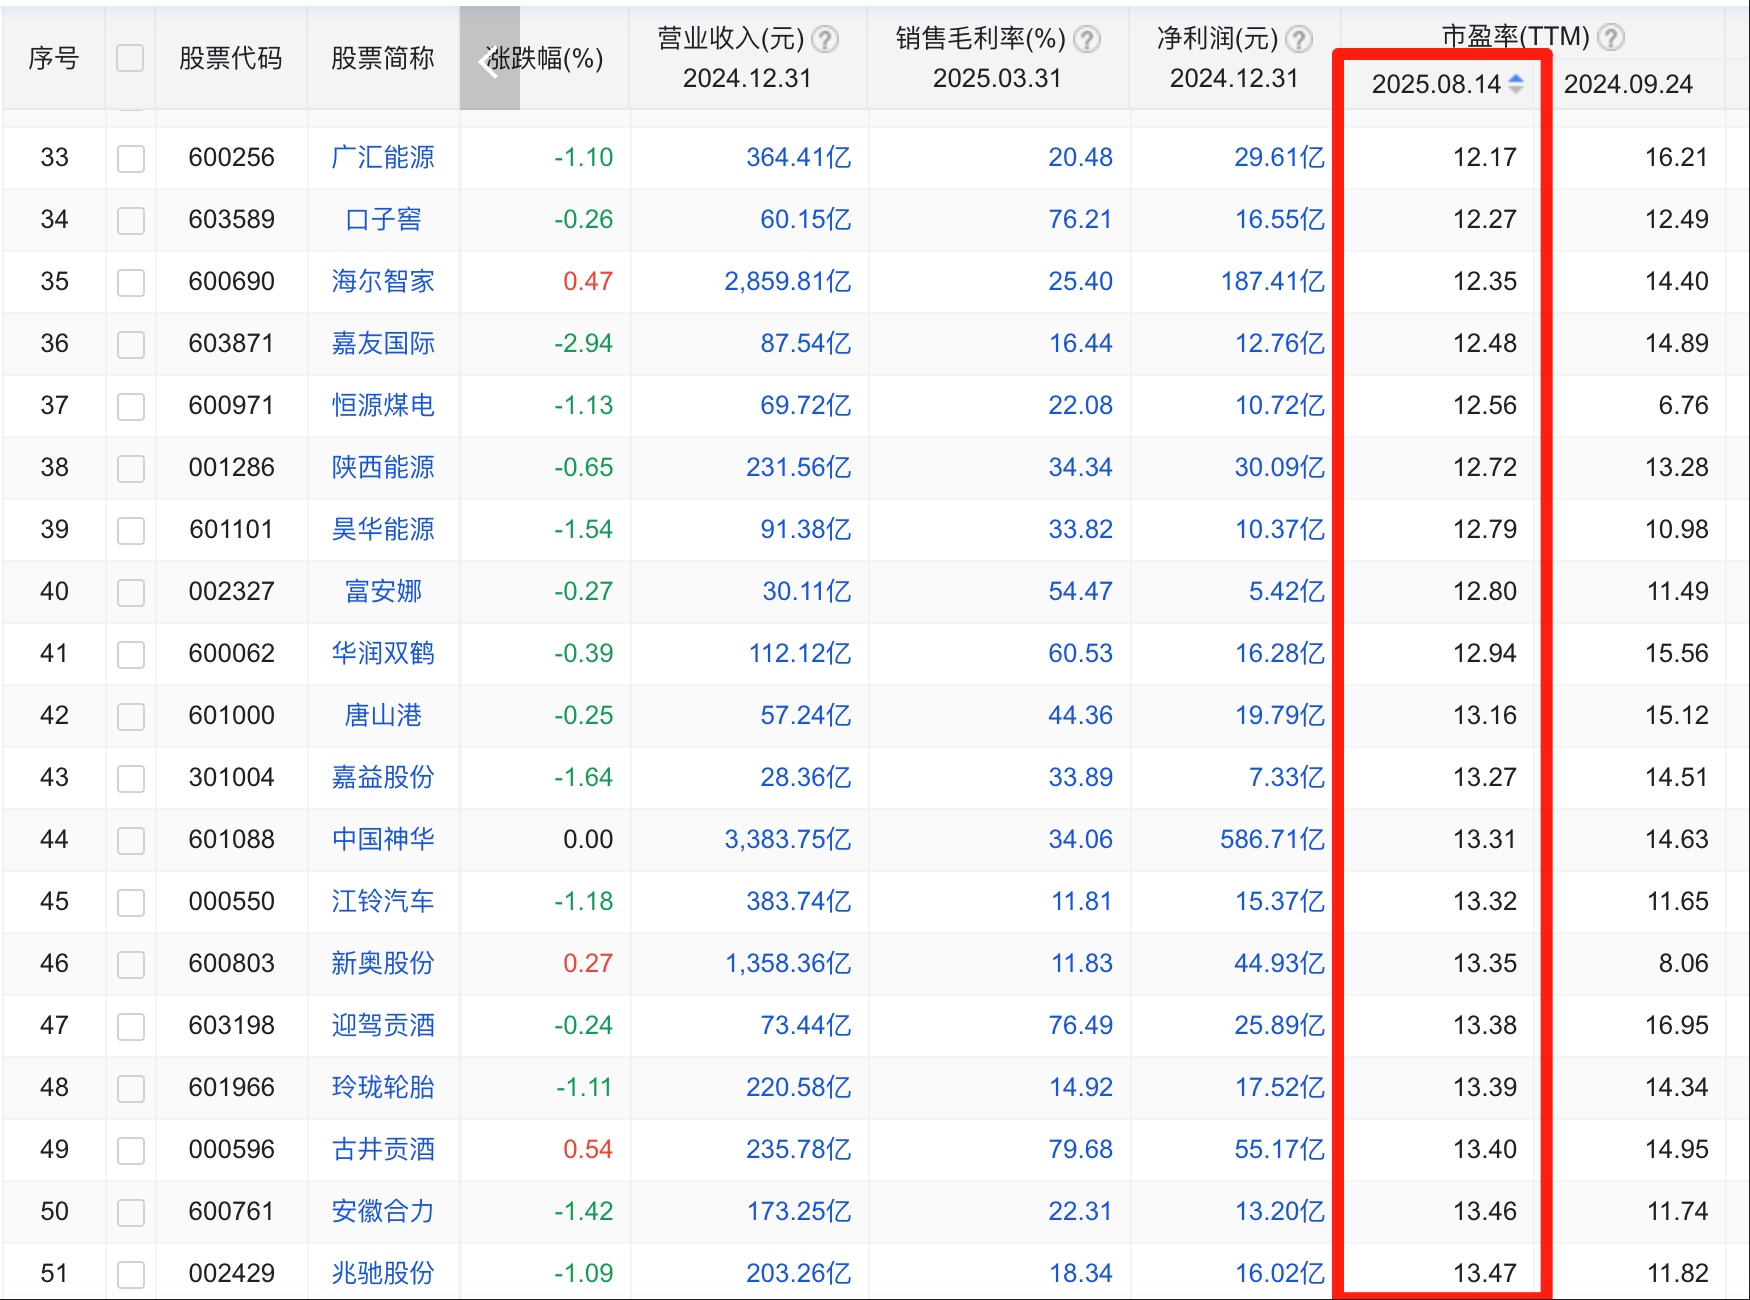
Task: Open the 兆驰股份 stock link
Action: click(x=383, y=1273)
